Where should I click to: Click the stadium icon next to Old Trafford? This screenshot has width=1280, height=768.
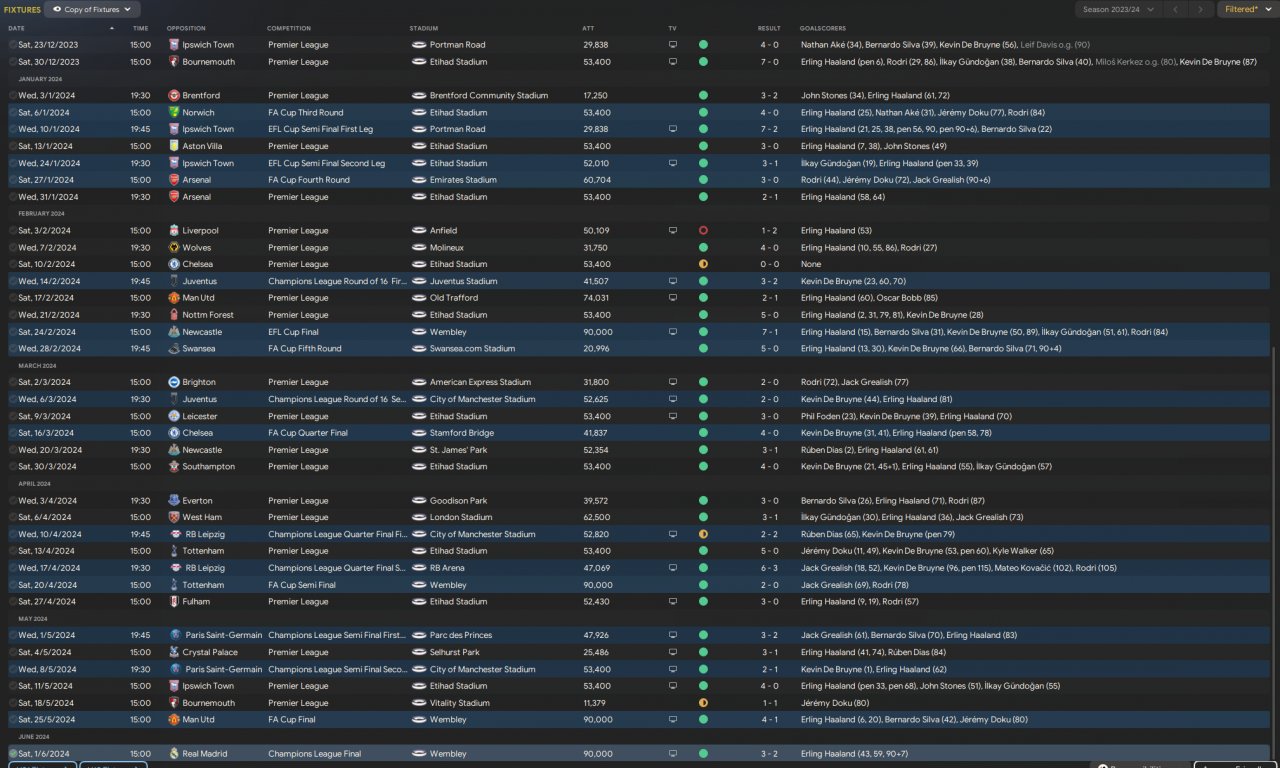(419, 298)
